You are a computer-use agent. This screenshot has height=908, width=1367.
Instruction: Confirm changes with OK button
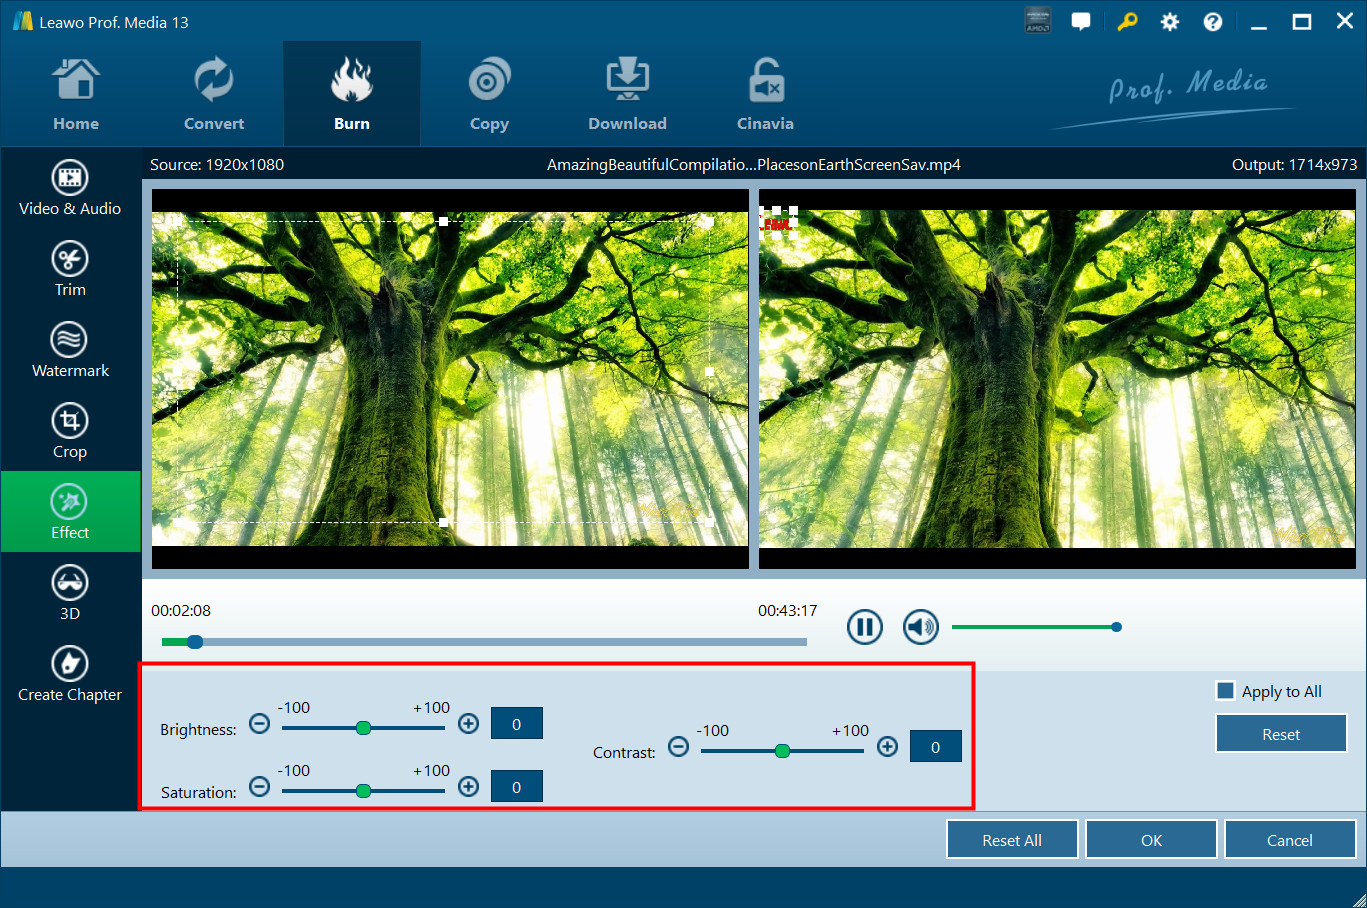tap(1151, 840)
